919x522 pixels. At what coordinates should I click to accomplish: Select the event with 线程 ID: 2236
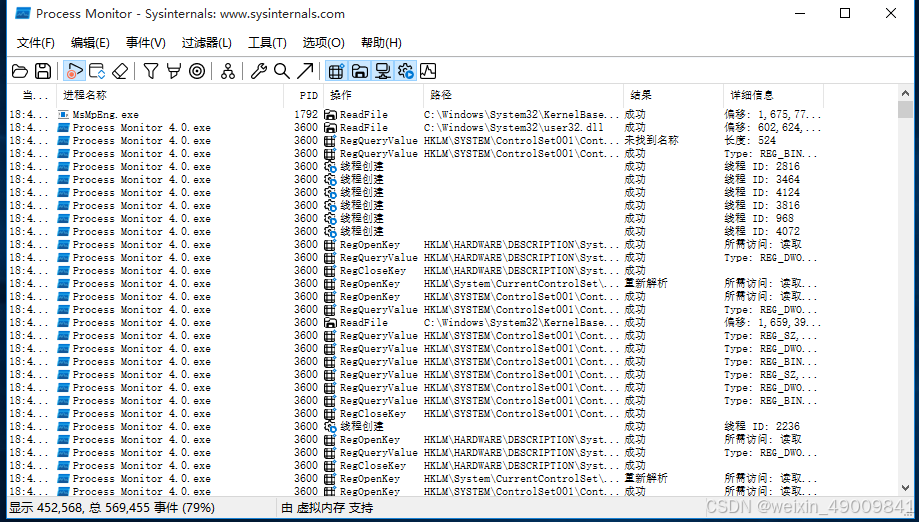(x=415, y=427)
